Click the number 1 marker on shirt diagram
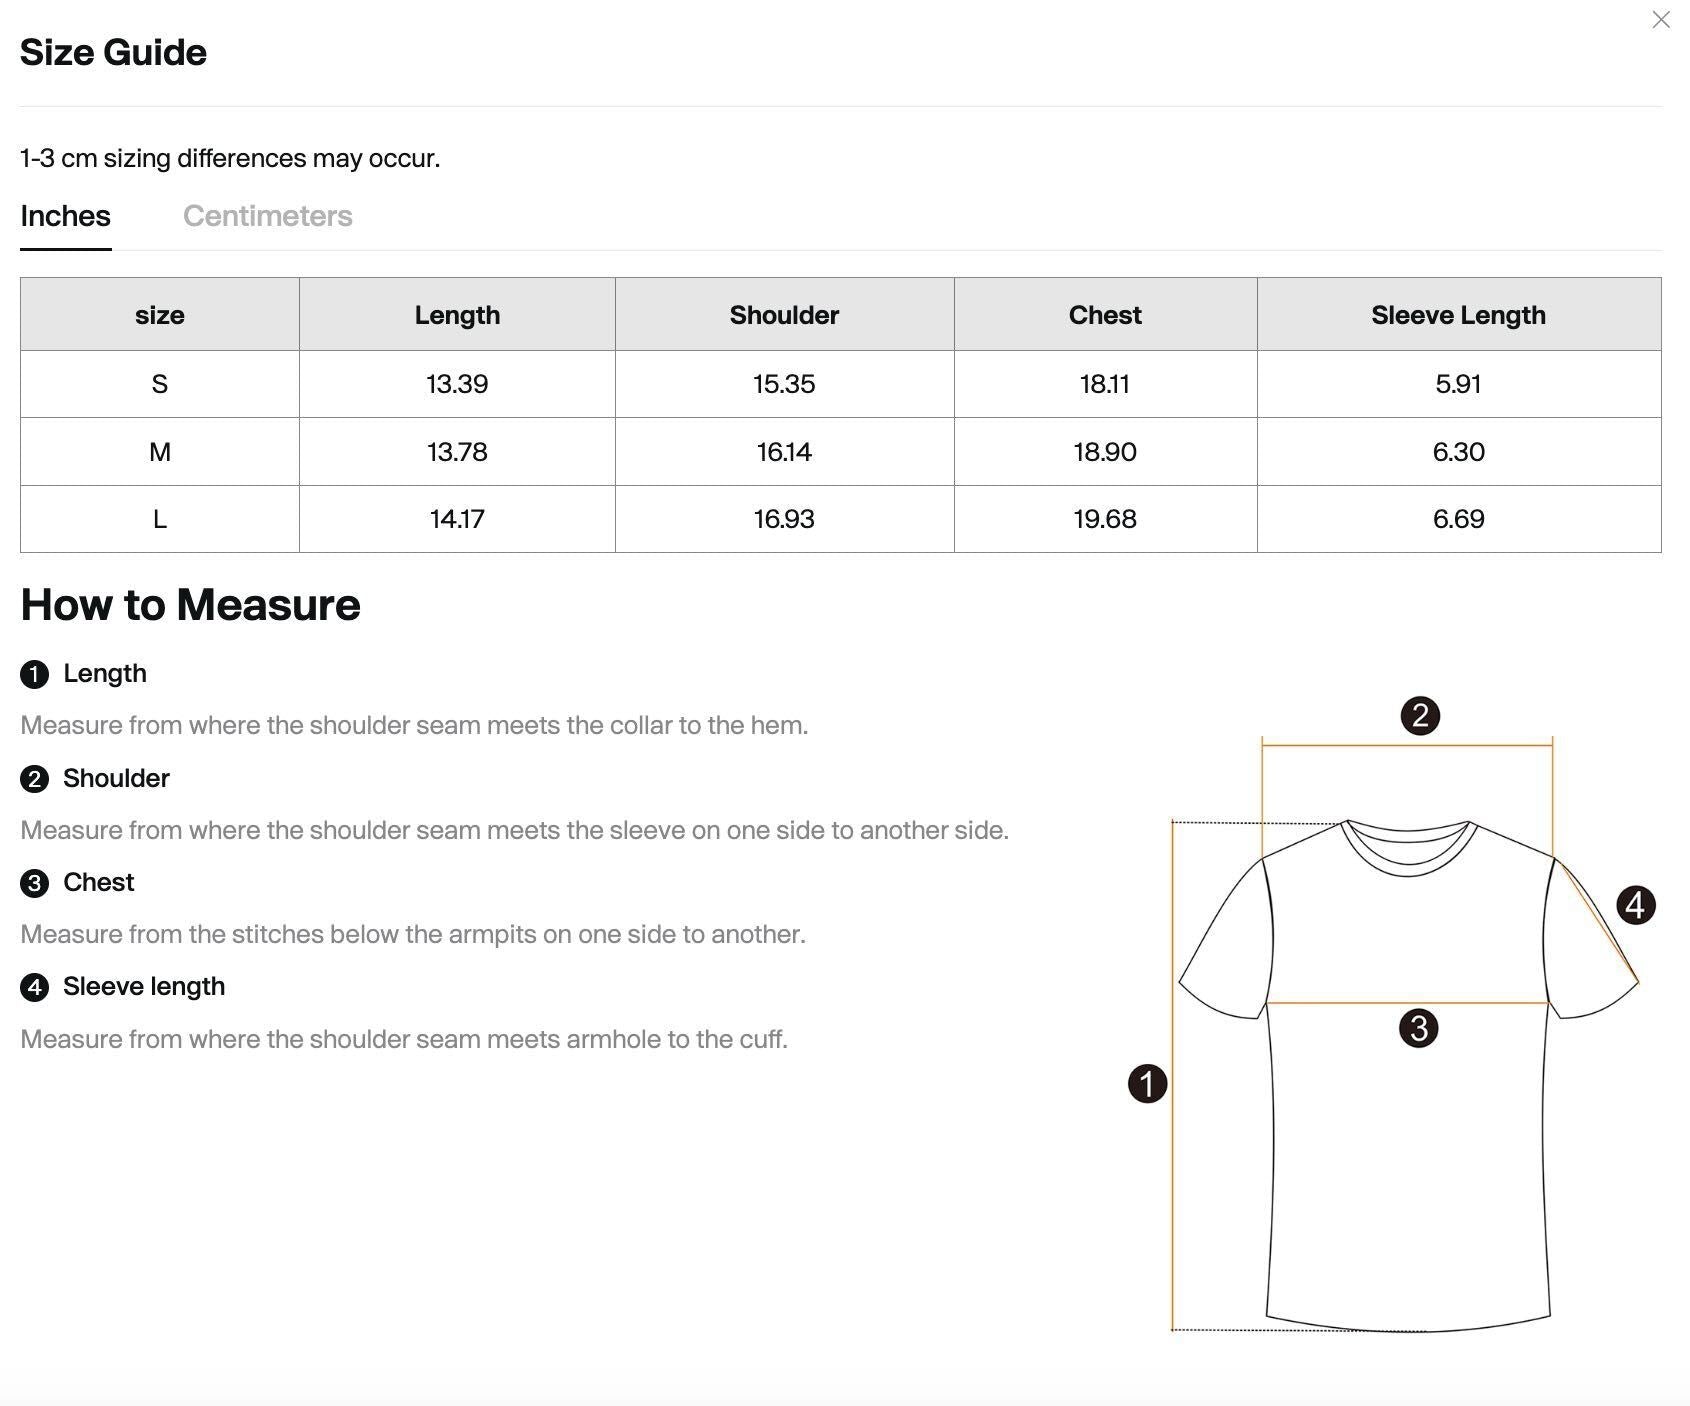 [1147, 1083]
